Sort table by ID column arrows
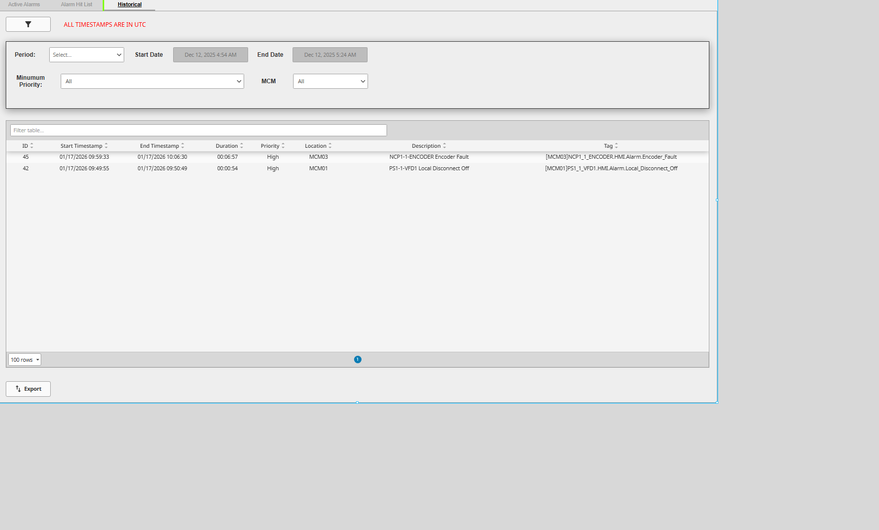879x530 pixels. (x=32, y=146)
